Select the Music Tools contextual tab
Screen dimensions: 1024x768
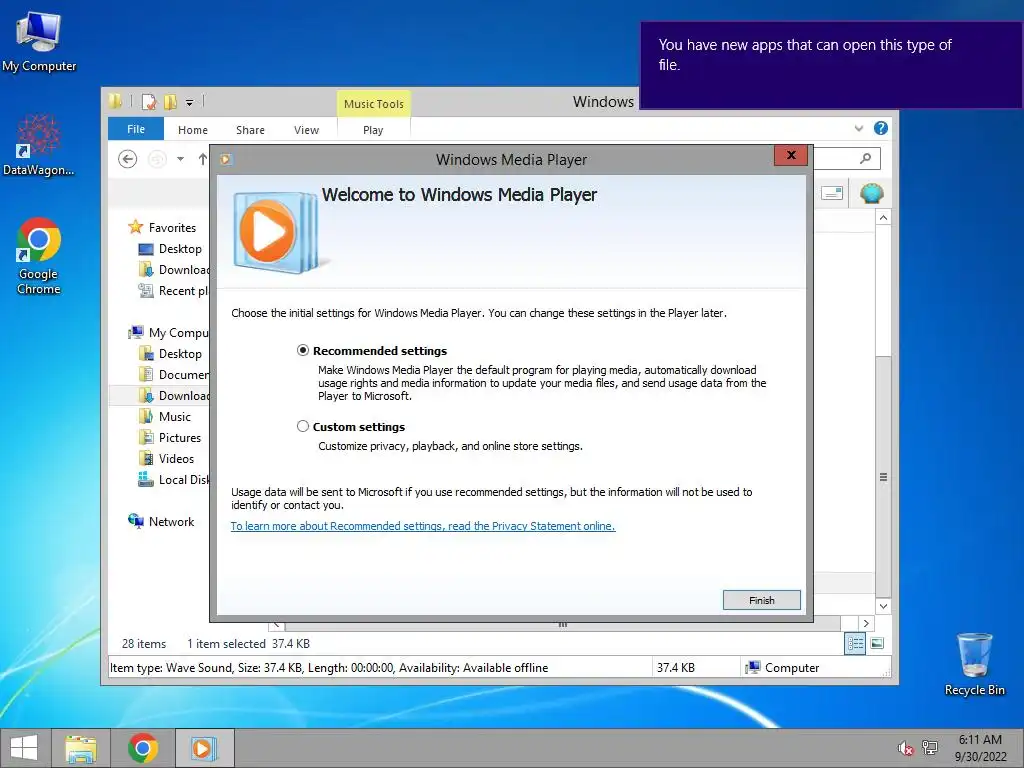[374, 104]
